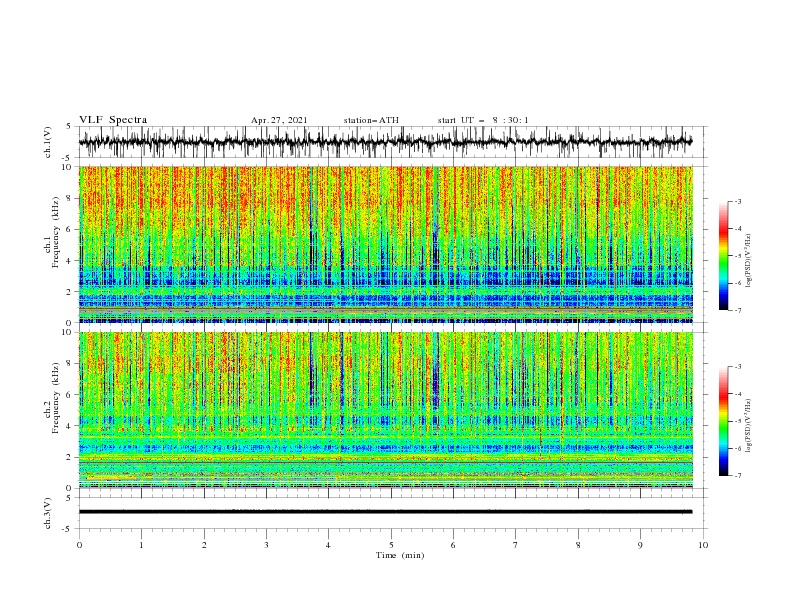Click time axis tick label '3'
This screenshot has width=792, height=612.
pos(266,545)
